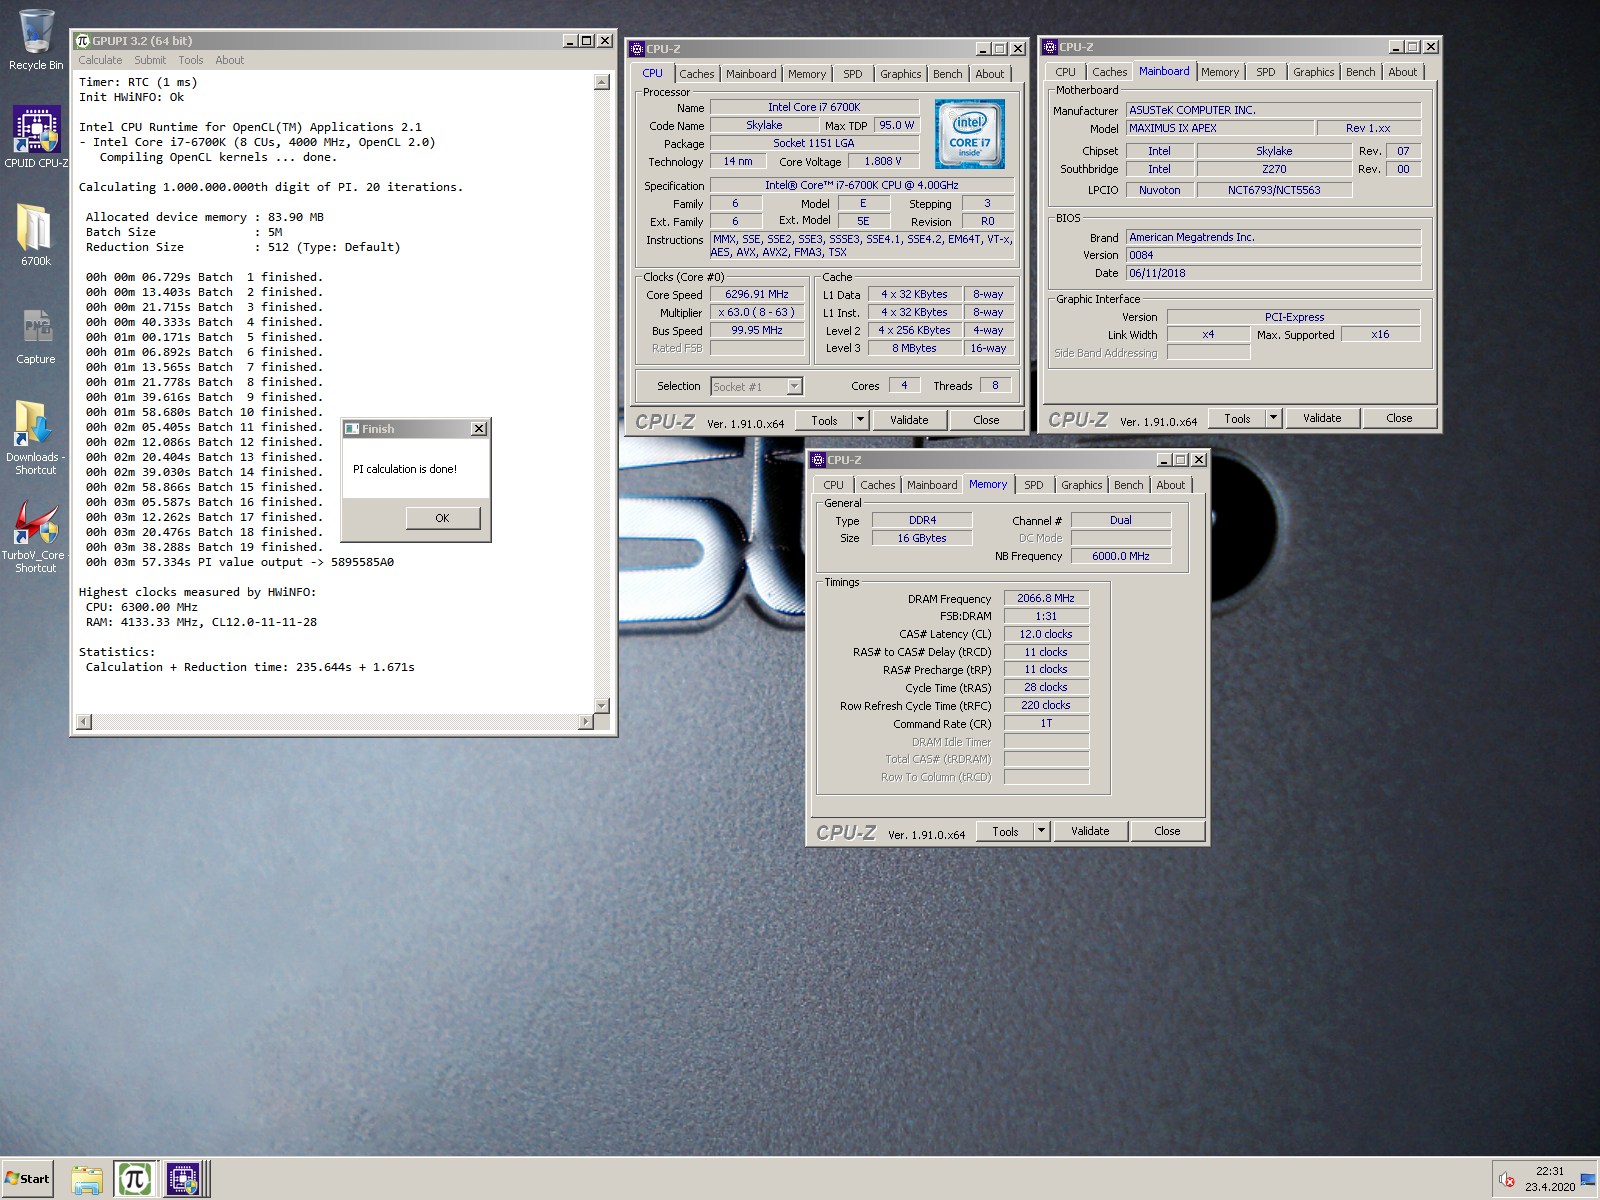This screenshot has height=1200, width=1600.
Task: Click the CPU-Z Memory window title icon
Action: click(817, 460)
